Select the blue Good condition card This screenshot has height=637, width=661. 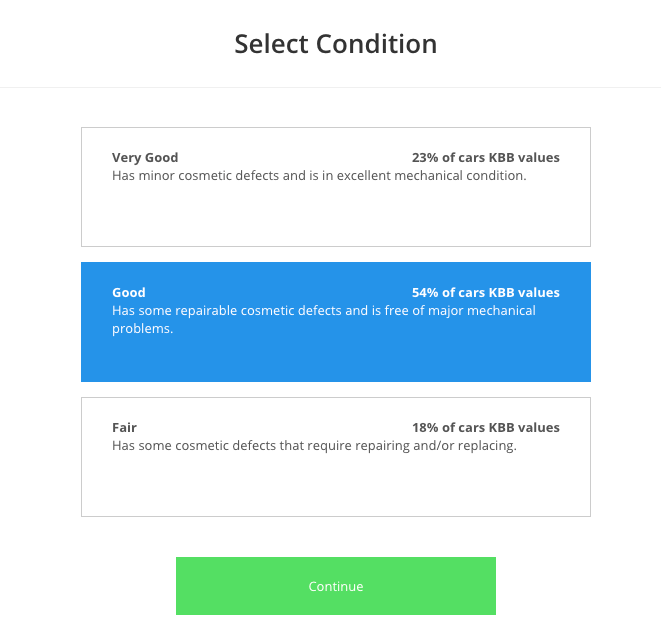[335, 321]
